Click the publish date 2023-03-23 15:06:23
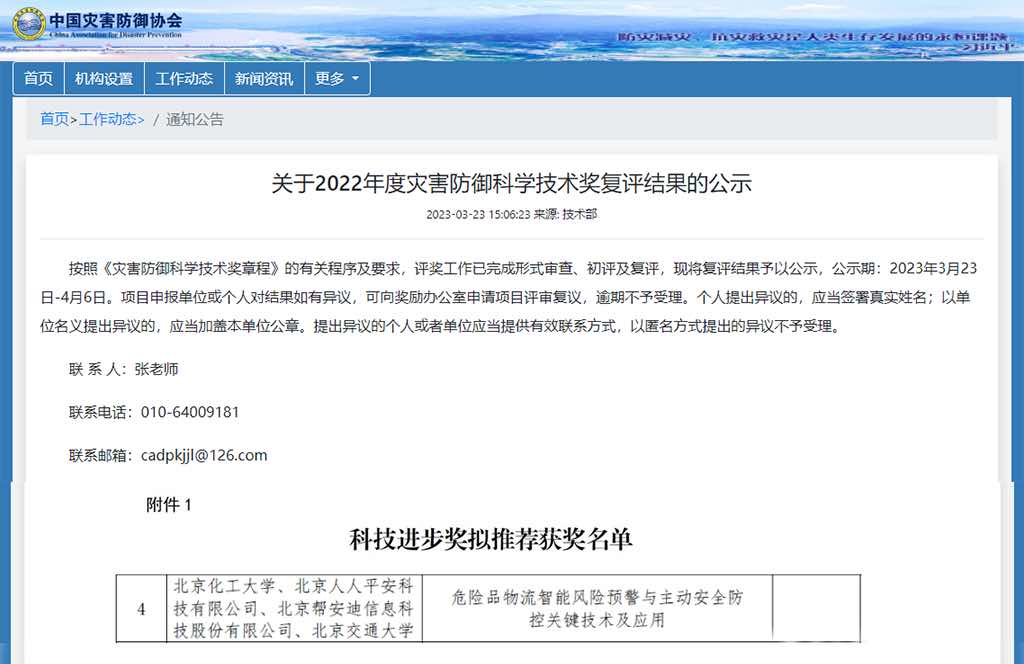 click(x=478, y=214)
